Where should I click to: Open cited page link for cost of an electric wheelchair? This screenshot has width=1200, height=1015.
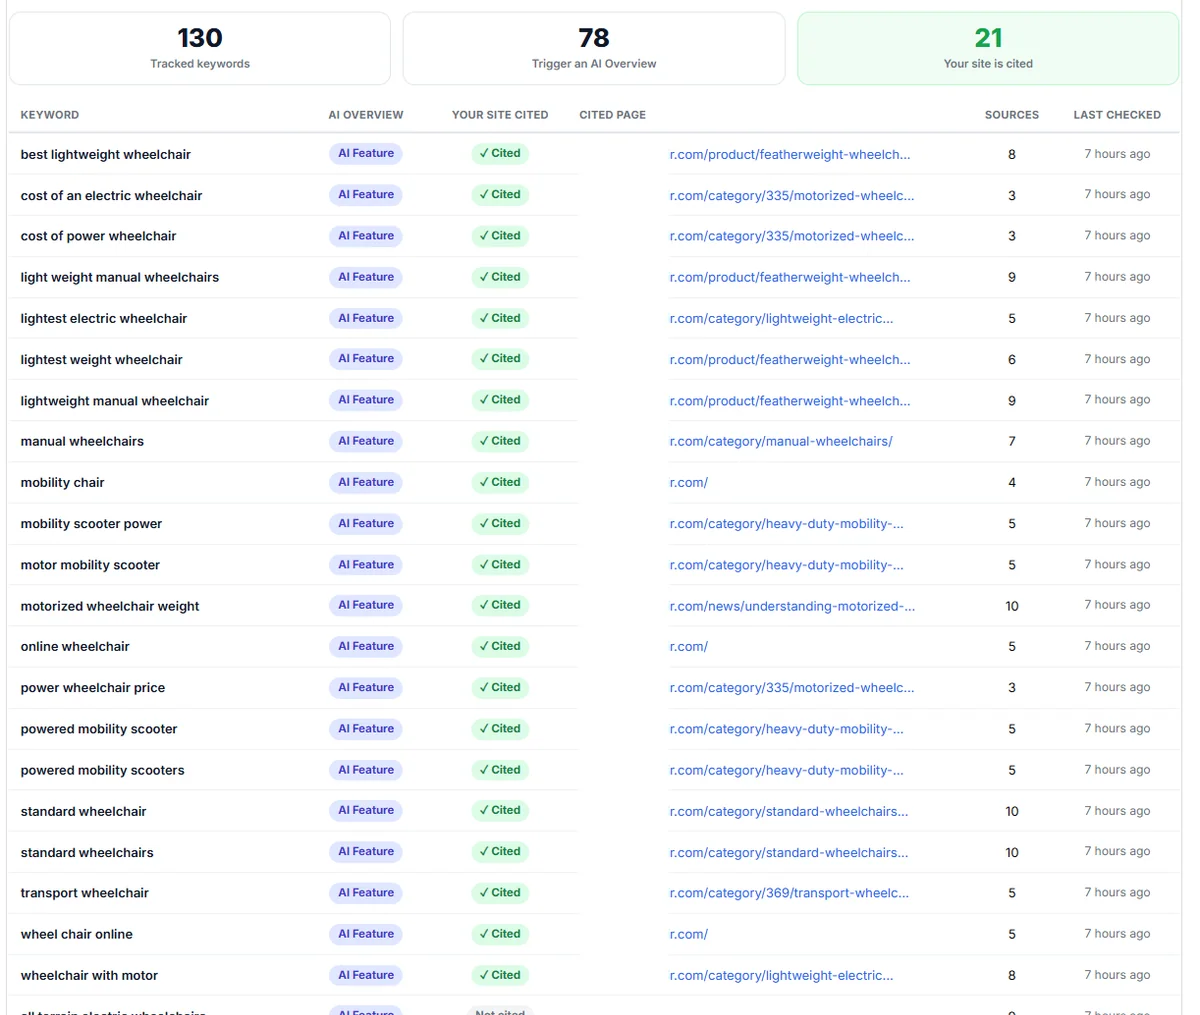(x=791, y=195)
